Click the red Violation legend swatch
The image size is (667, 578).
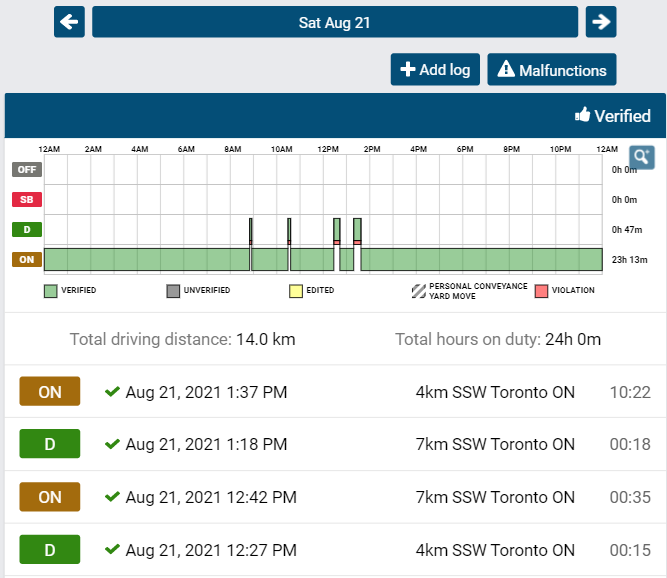click(541, 291)
